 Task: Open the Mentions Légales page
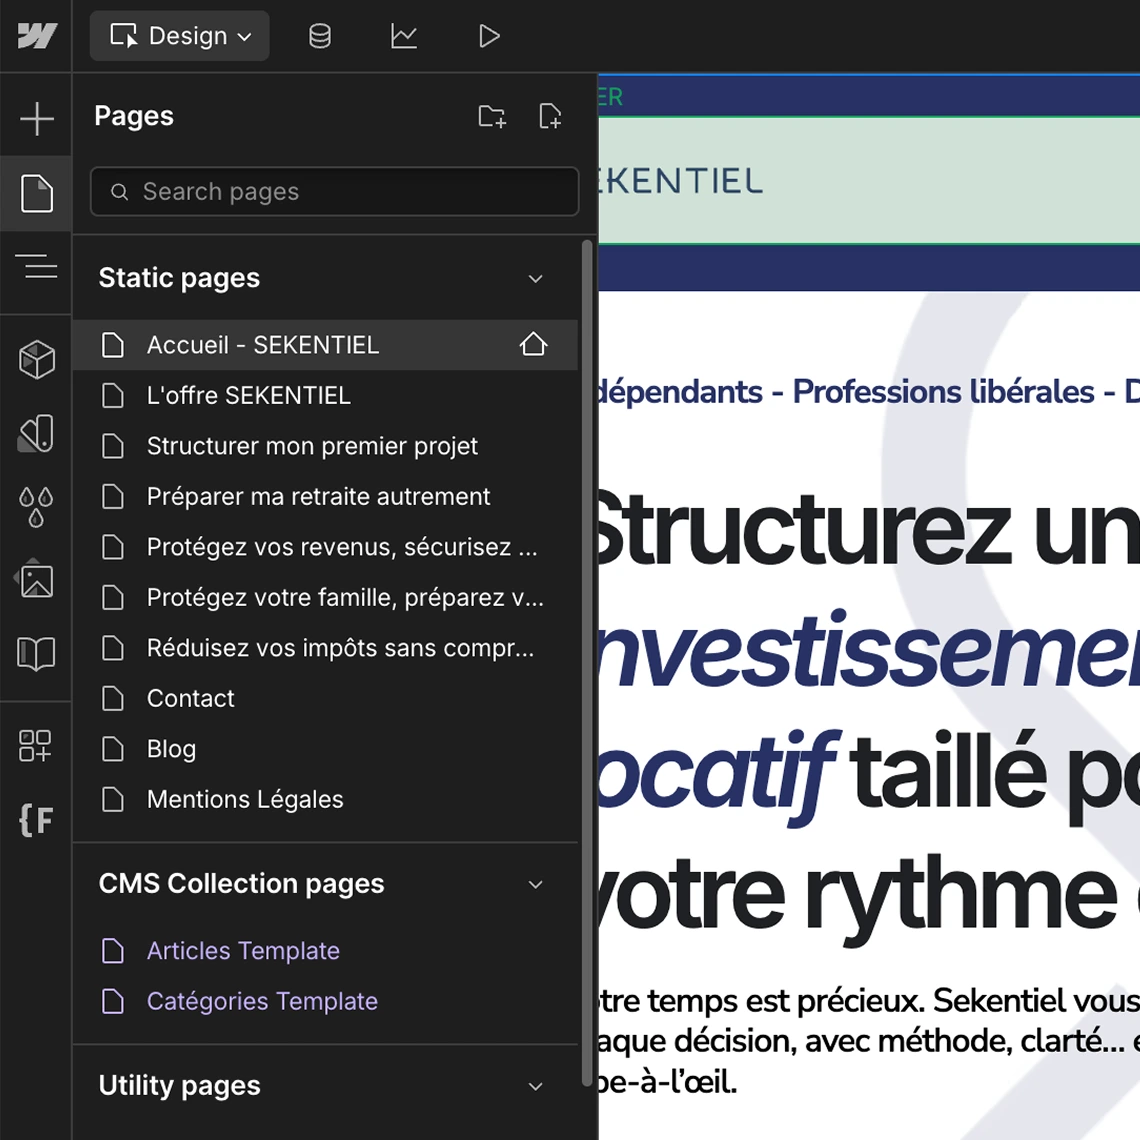tap(325, 800)
